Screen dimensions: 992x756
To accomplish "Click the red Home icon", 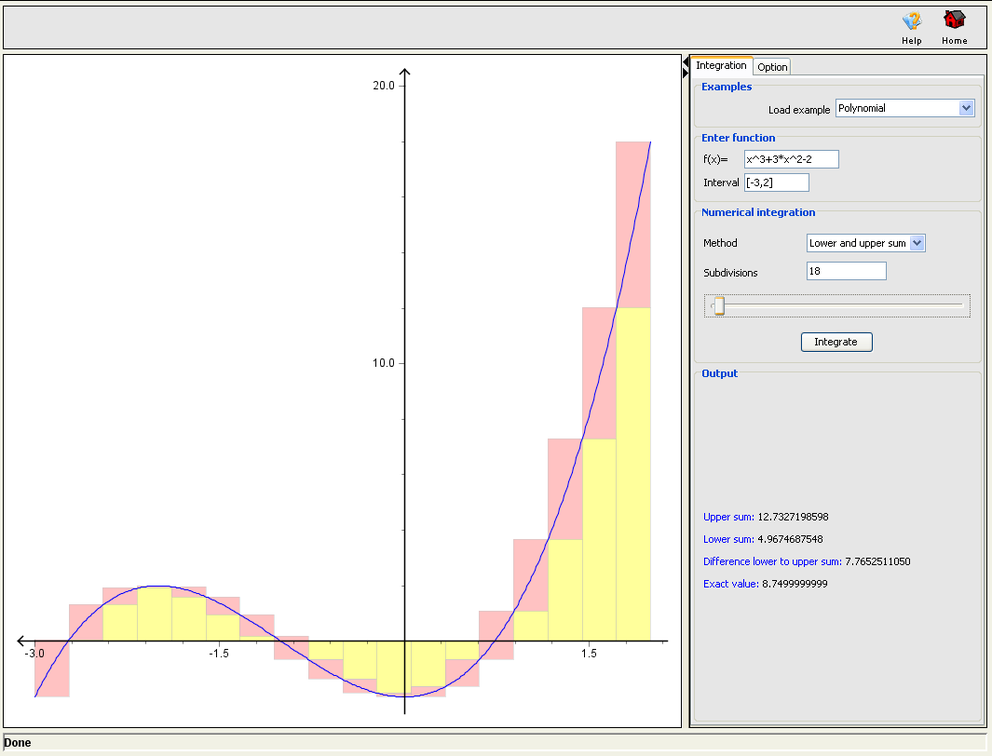I will pos(954,20).
